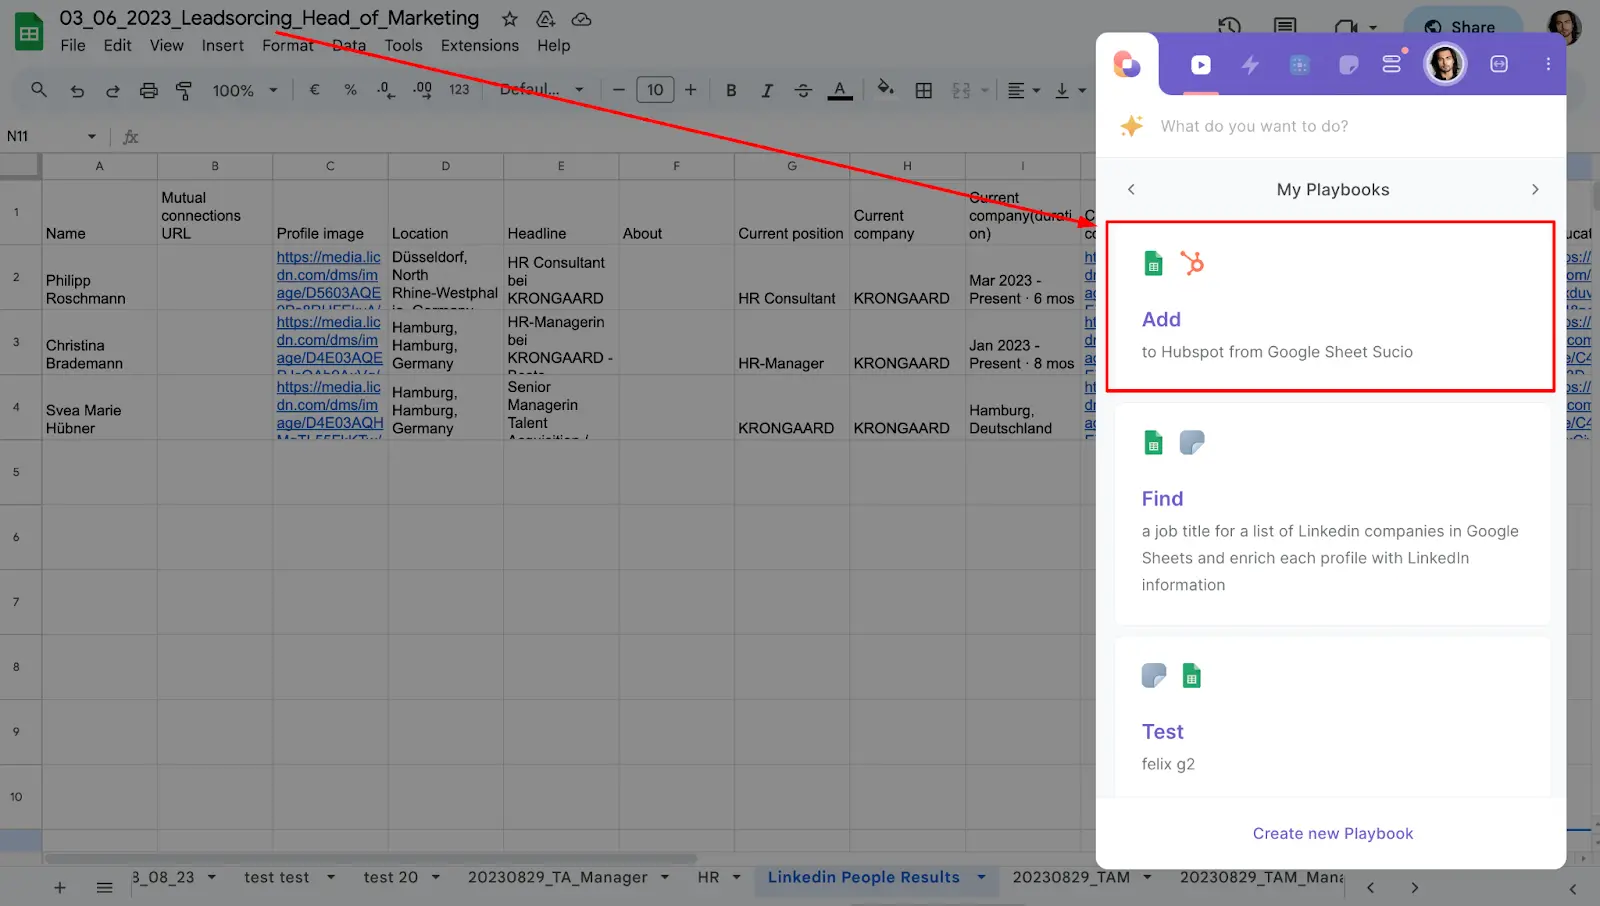Open the Edit menu
Viewport: 1600px width, 906px height.
(x=117, y=45)
